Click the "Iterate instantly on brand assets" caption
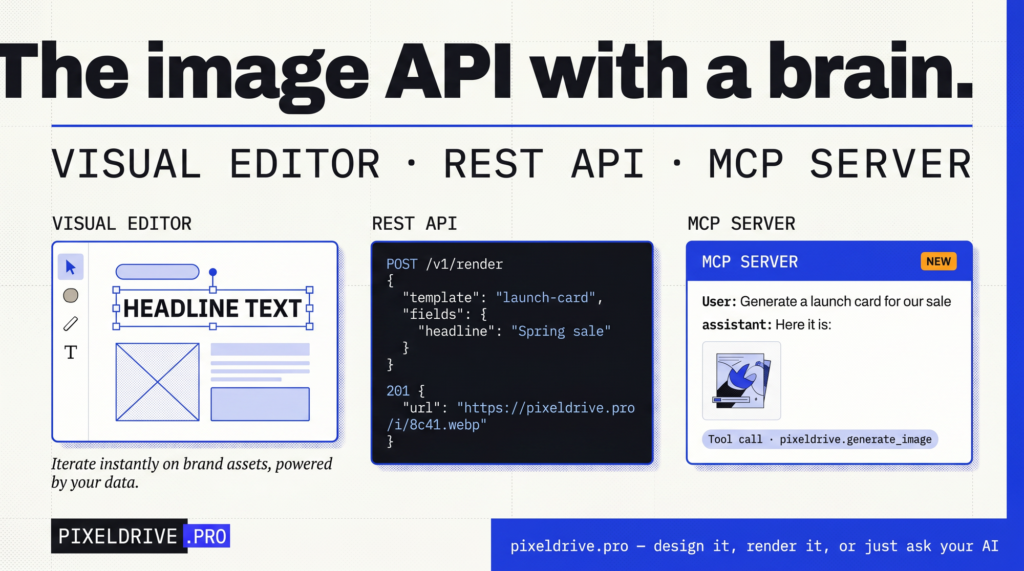This screenshot has height=571, width=1024. pos(192,473)
